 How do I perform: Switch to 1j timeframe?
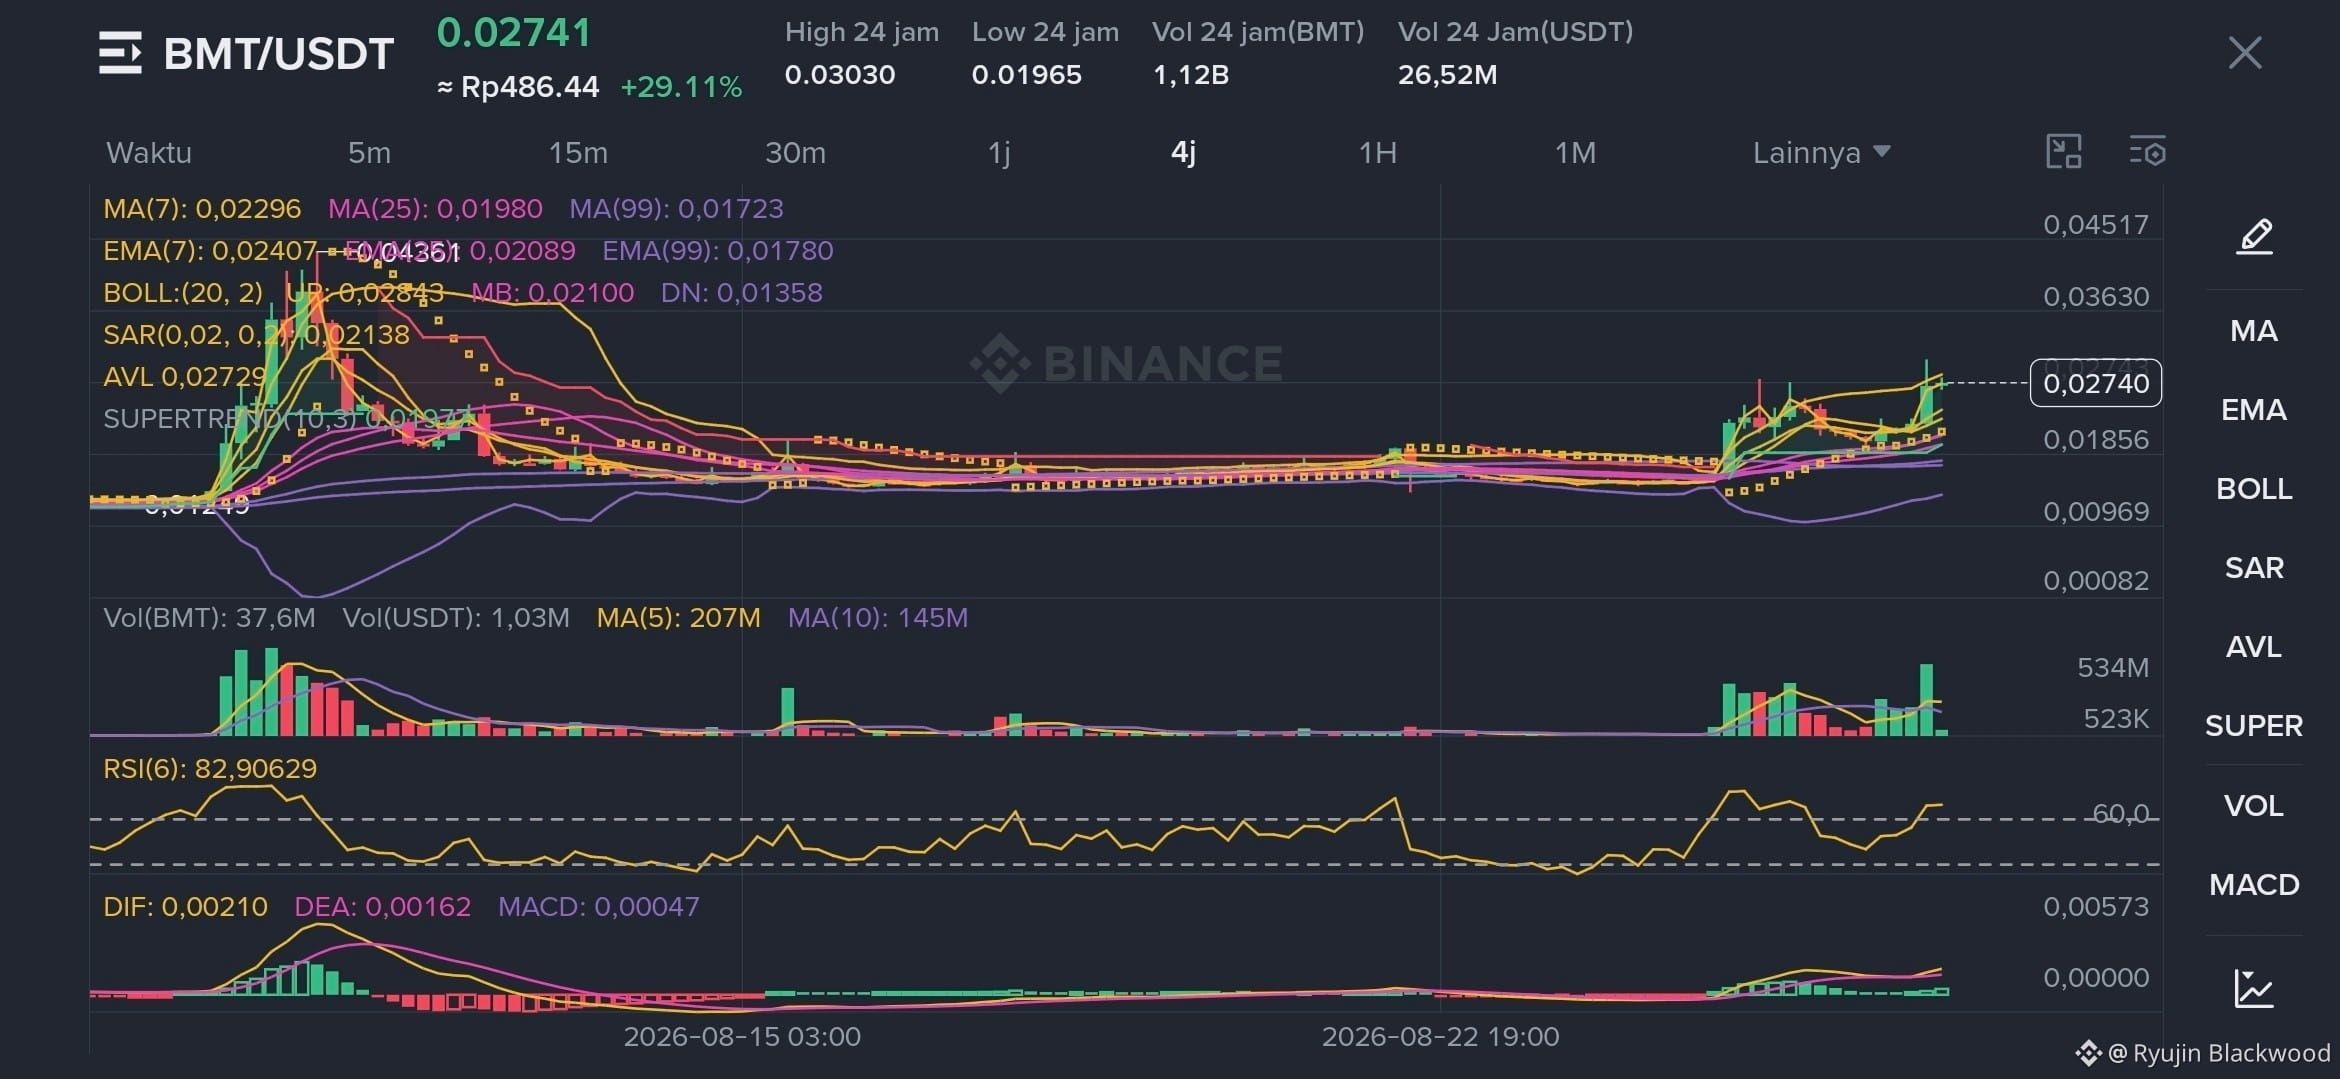coord(999,153)
